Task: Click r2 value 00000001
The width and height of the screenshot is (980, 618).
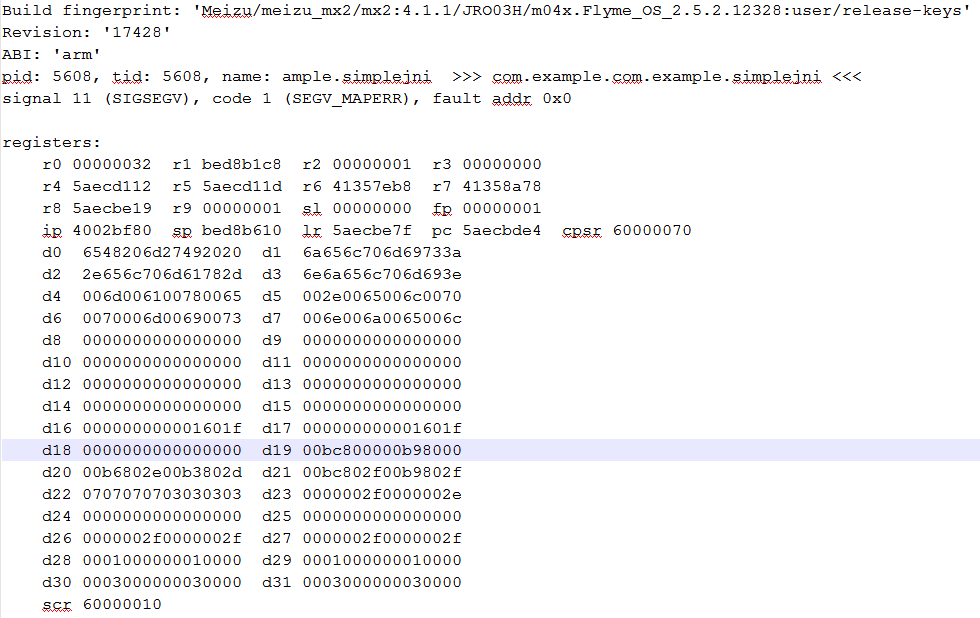Action: (372, 164)
